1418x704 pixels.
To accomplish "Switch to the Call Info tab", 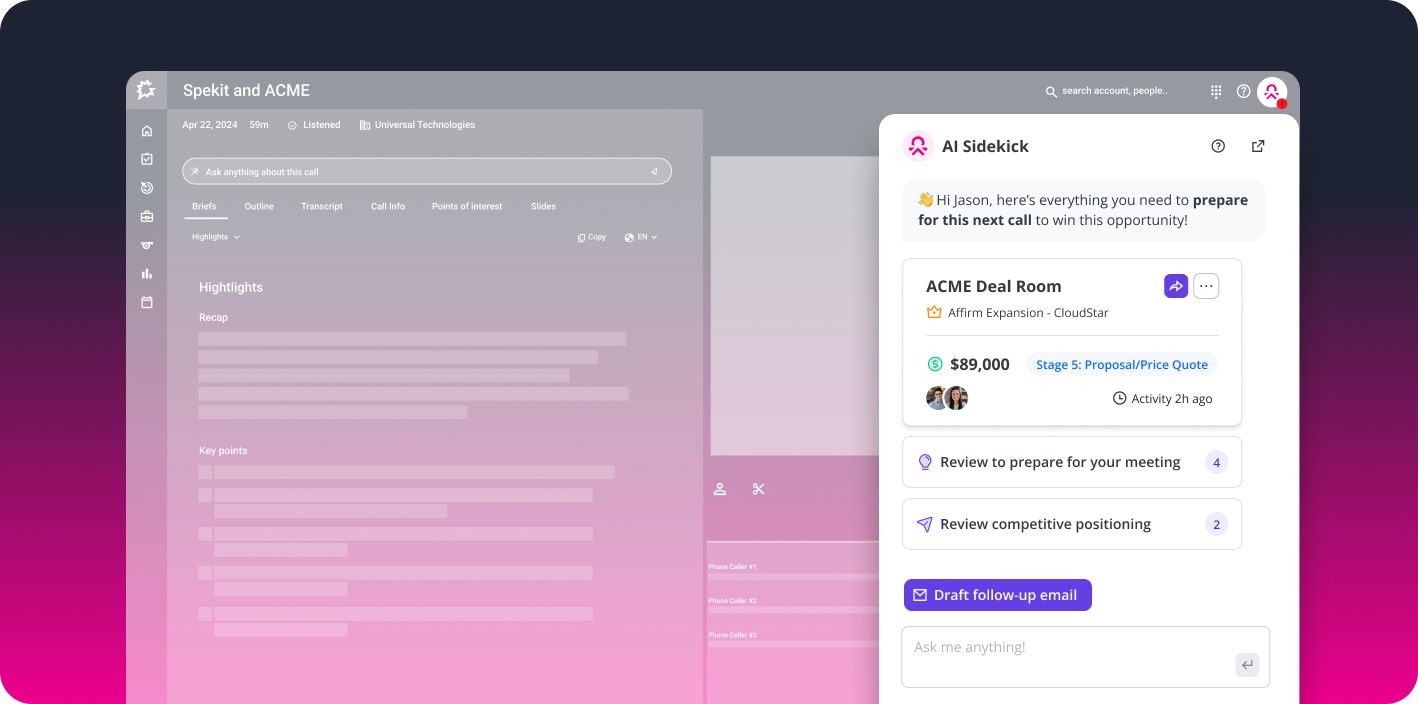I will (x=388, y=206).
